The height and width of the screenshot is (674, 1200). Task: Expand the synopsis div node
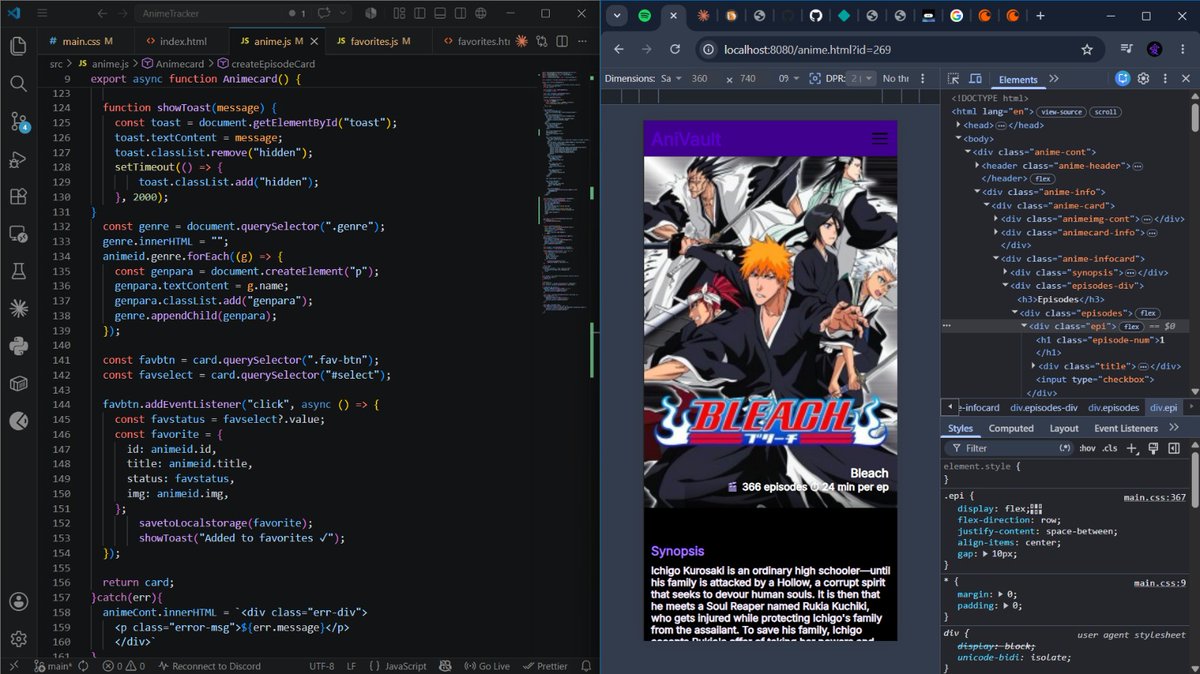1005,272
